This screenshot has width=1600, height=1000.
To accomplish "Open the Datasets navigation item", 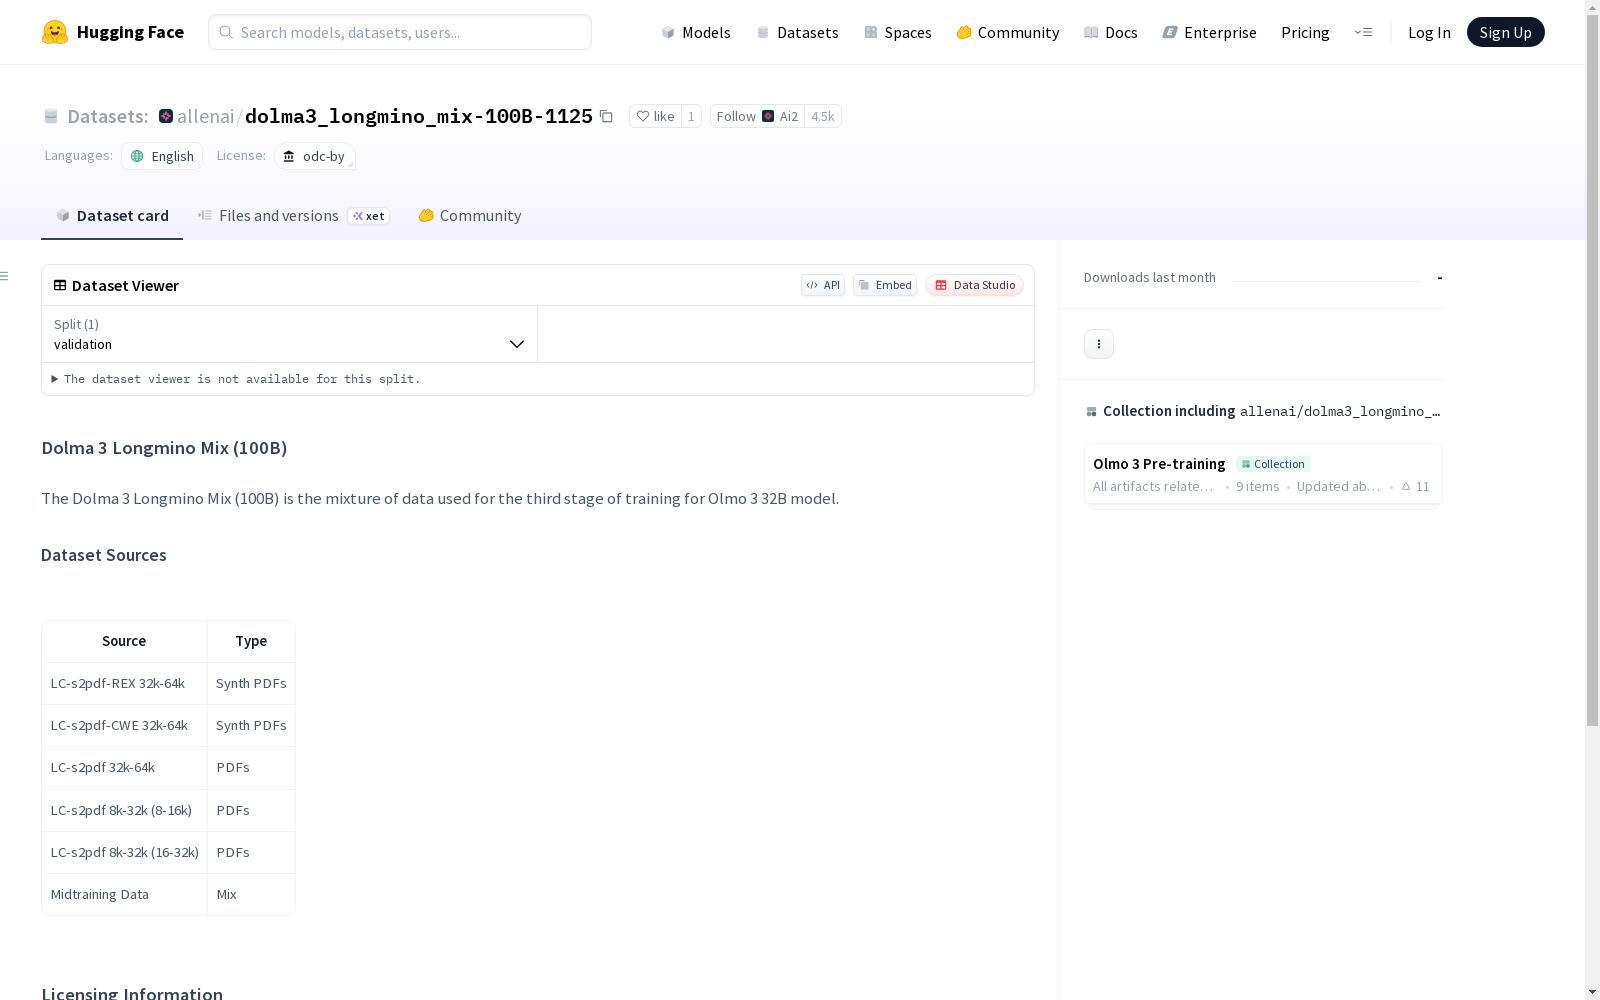I will pyautogui.click(x=797, y=32).
